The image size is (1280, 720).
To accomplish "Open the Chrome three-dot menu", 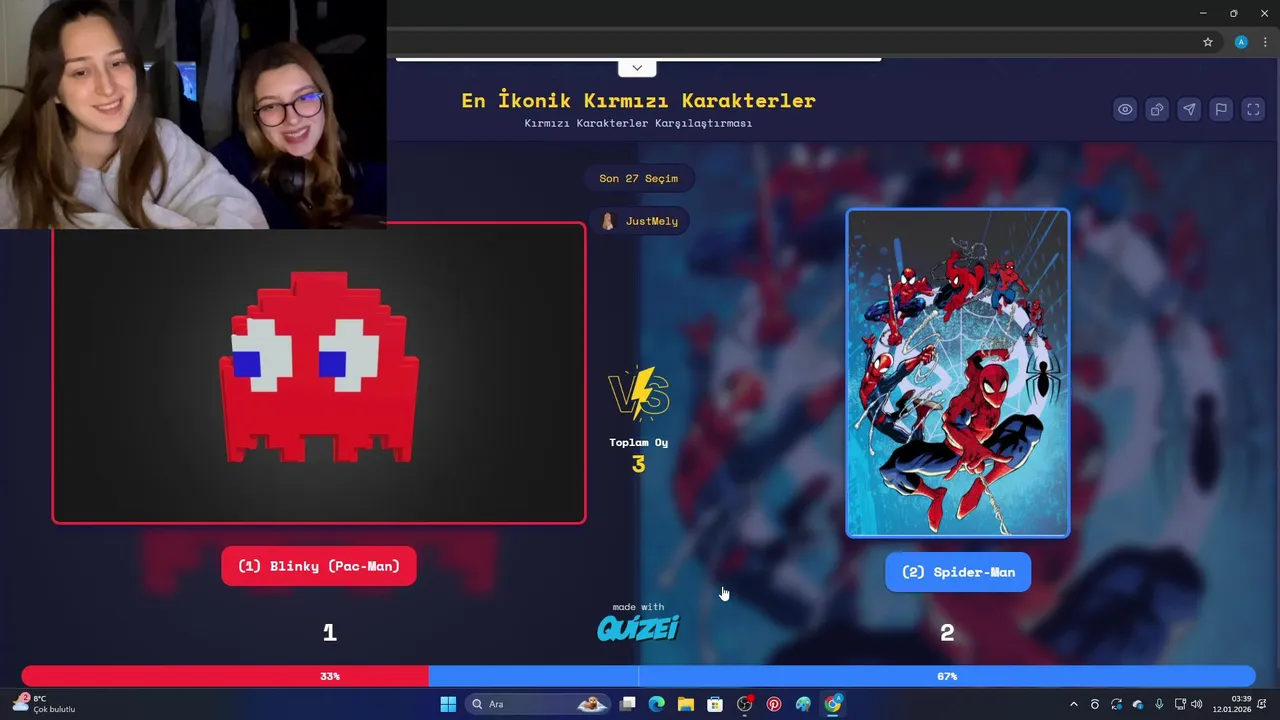I will tap(1265, 42).
